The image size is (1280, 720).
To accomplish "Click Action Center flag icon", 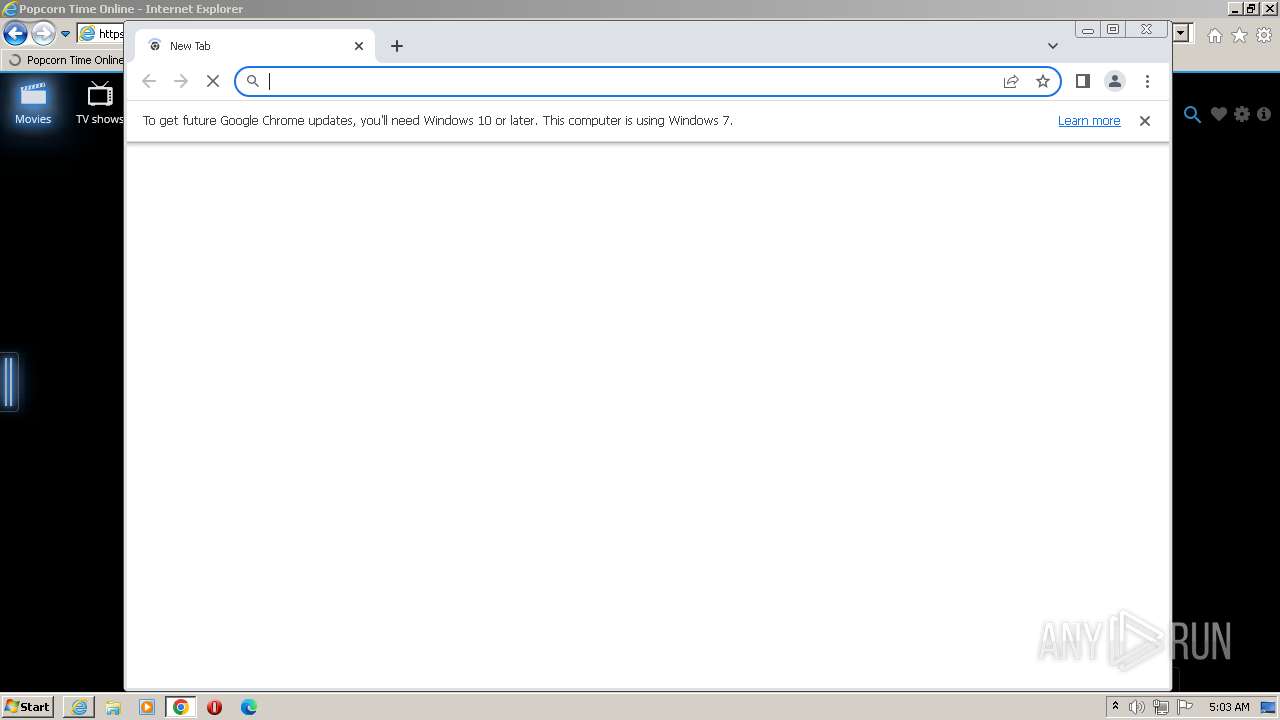I will (1185, 707).
